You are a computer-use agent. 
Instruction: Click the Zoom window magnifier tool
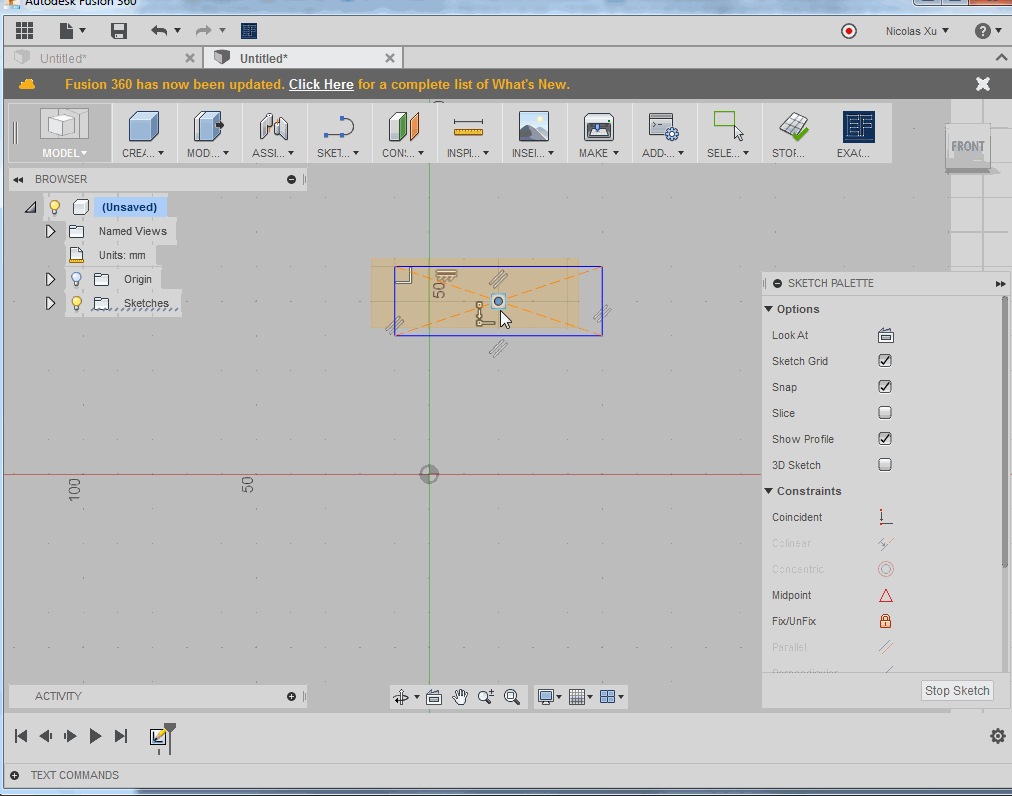[x=485, y=697]
